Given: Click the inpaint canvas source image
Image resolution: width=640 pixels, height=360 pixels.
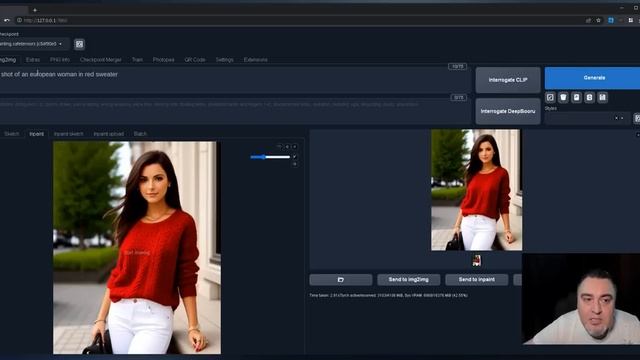Looking at the screenshot, I should pos(137,248).
